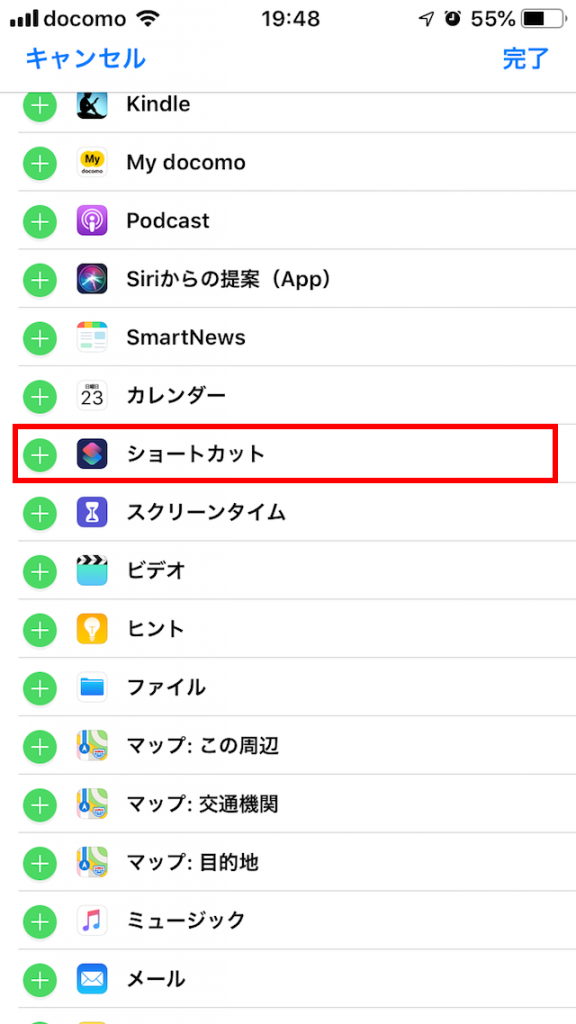Tap the ヒント lightbulb icon
Image resolution: width=576 pixels, height=1024 pixels.
coord(92,629)
